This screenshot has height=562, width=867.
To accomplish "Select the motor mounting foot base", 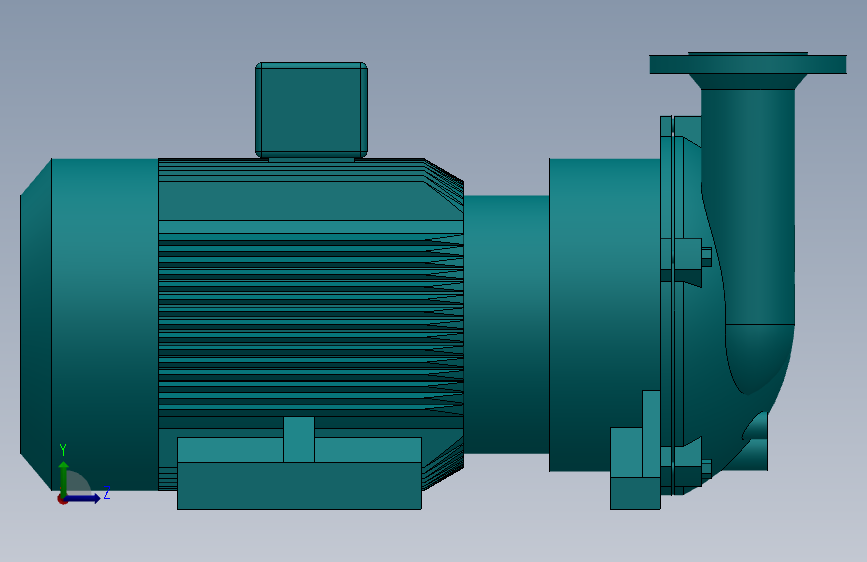I will 299,485.
